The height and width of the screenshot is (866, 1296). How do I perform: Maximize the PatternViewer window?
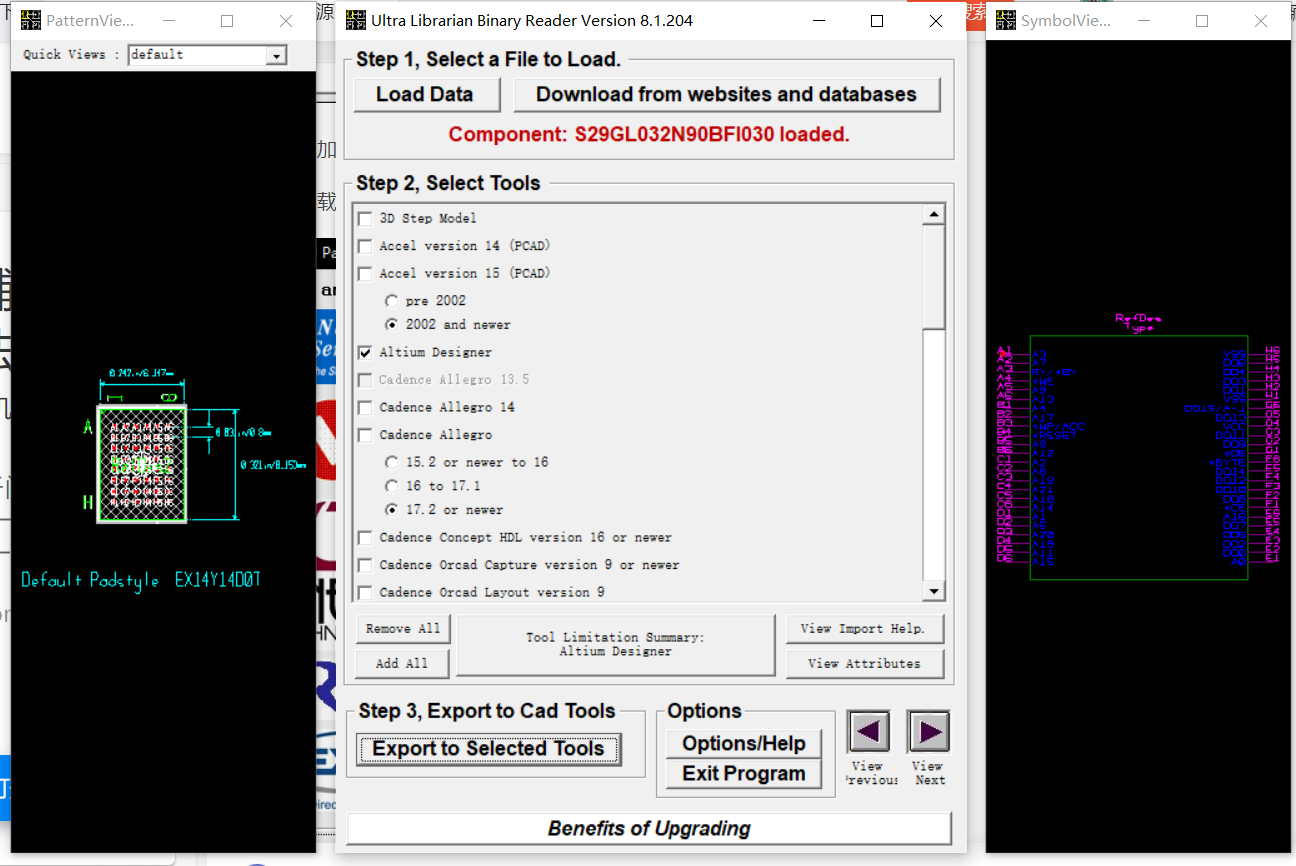[227, 21]
